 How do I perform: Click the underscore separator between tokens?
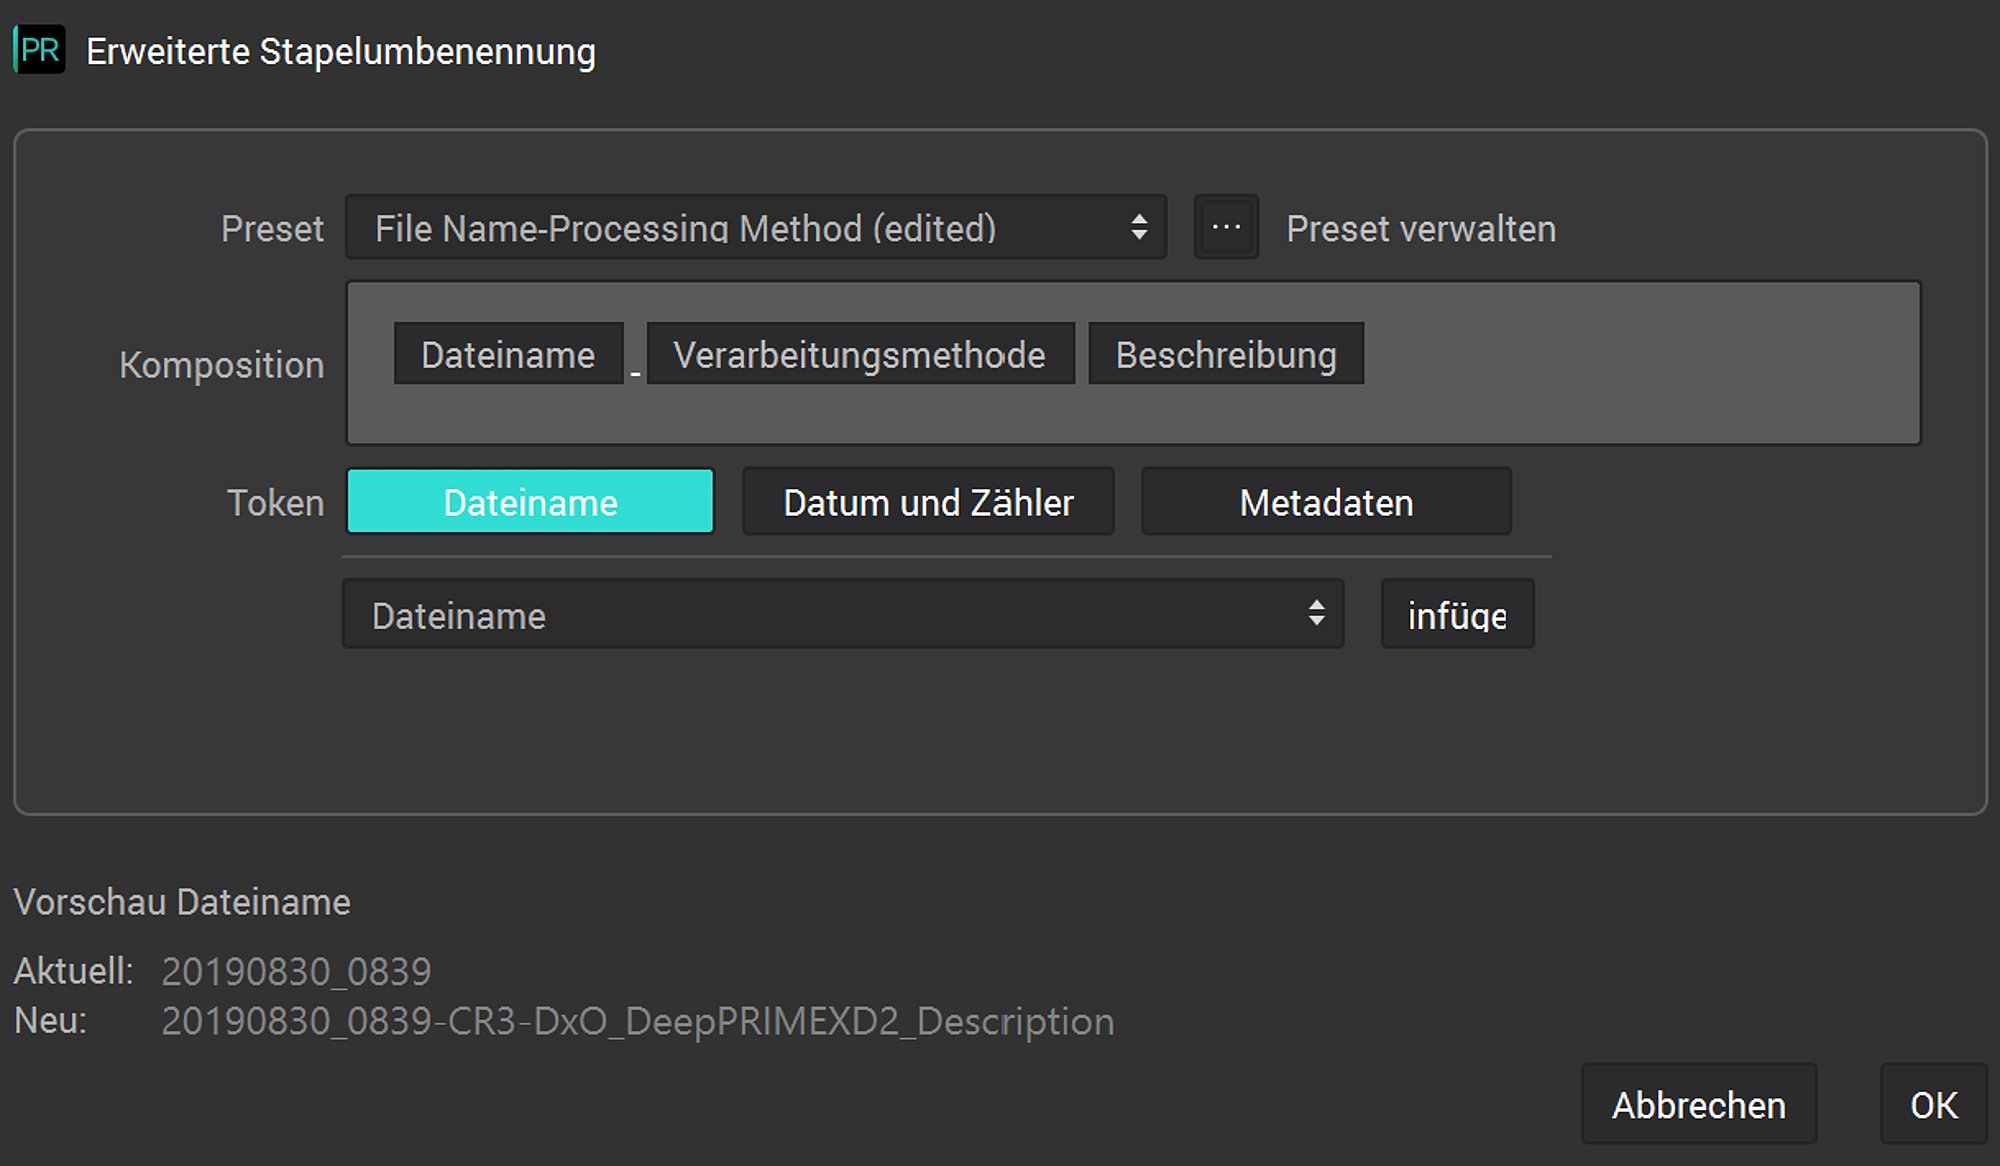(635, 372)
